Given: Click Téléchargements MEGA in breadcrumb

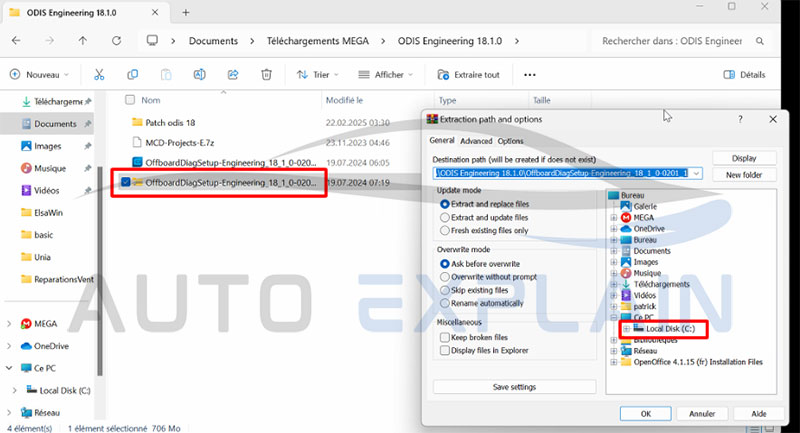Looking at the screenshot, I should [318, 41].
